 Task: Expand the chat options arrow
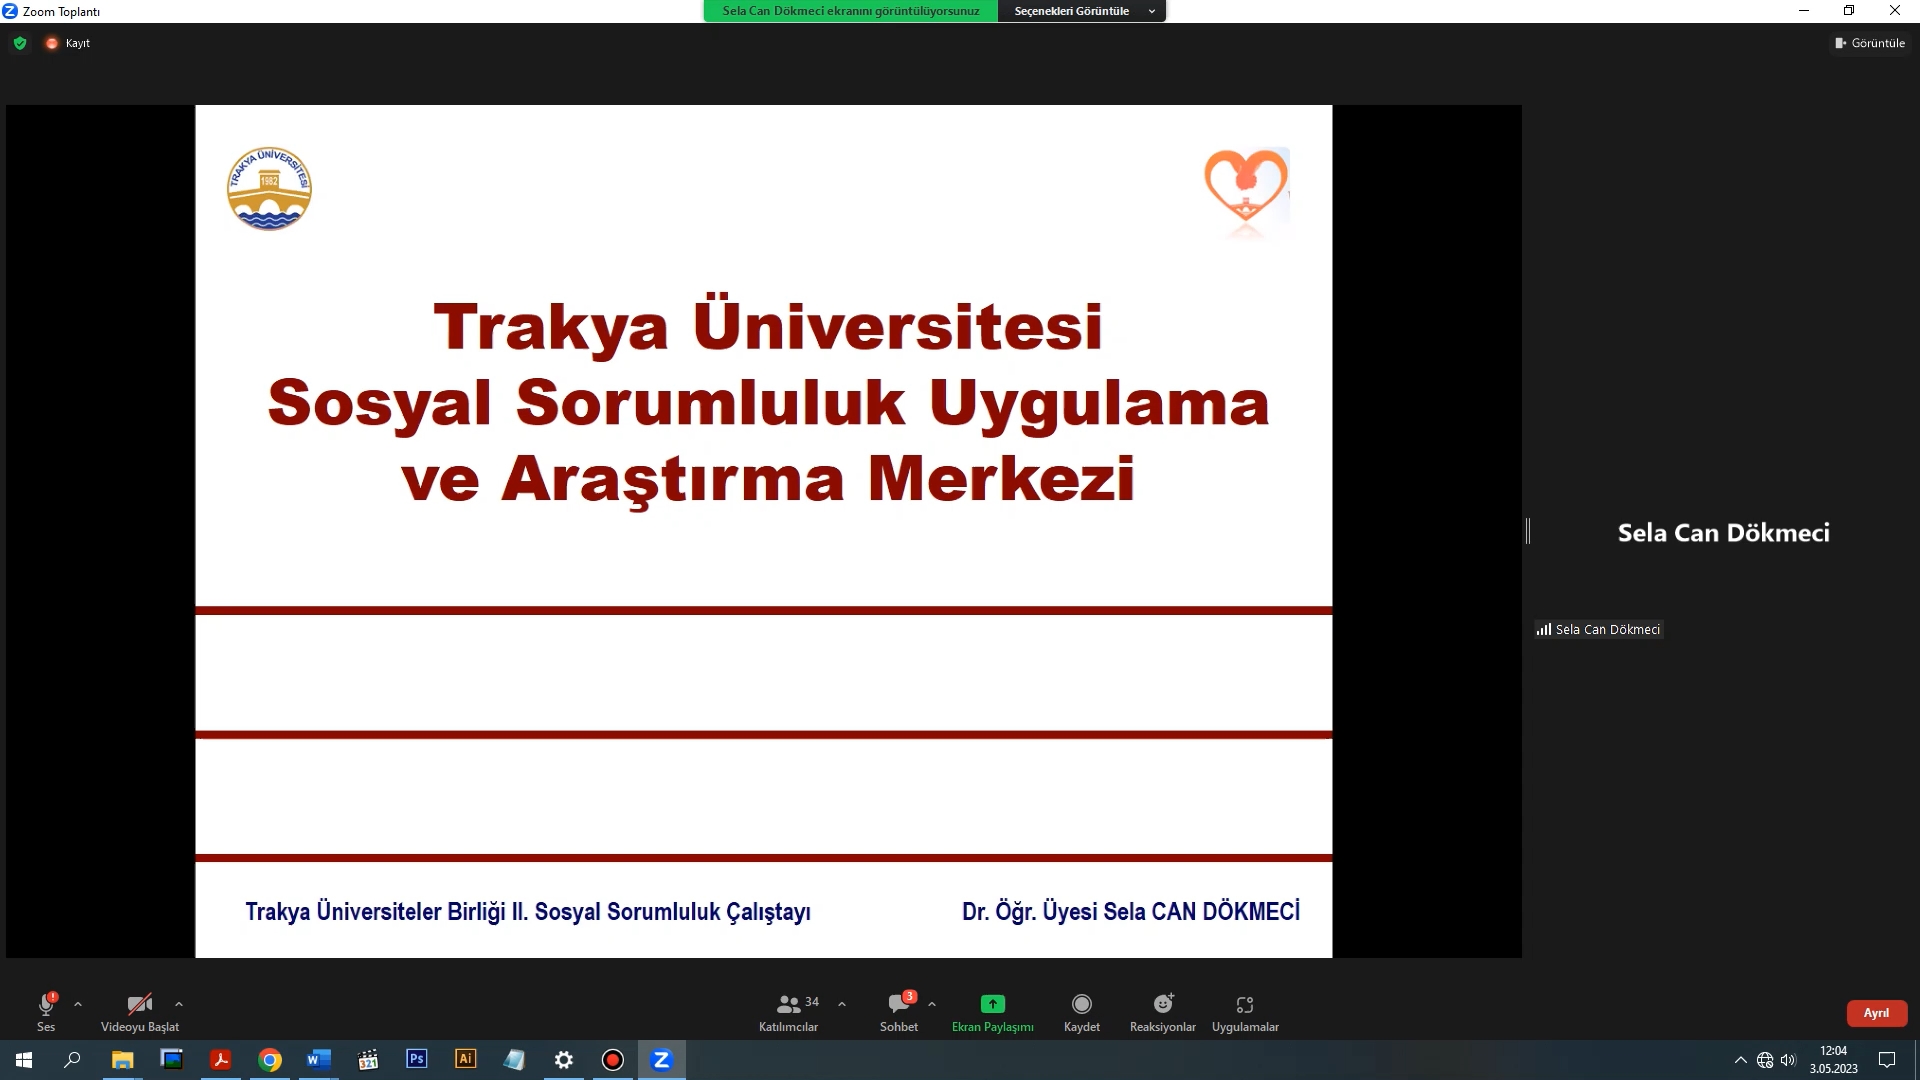point(932,1004)
